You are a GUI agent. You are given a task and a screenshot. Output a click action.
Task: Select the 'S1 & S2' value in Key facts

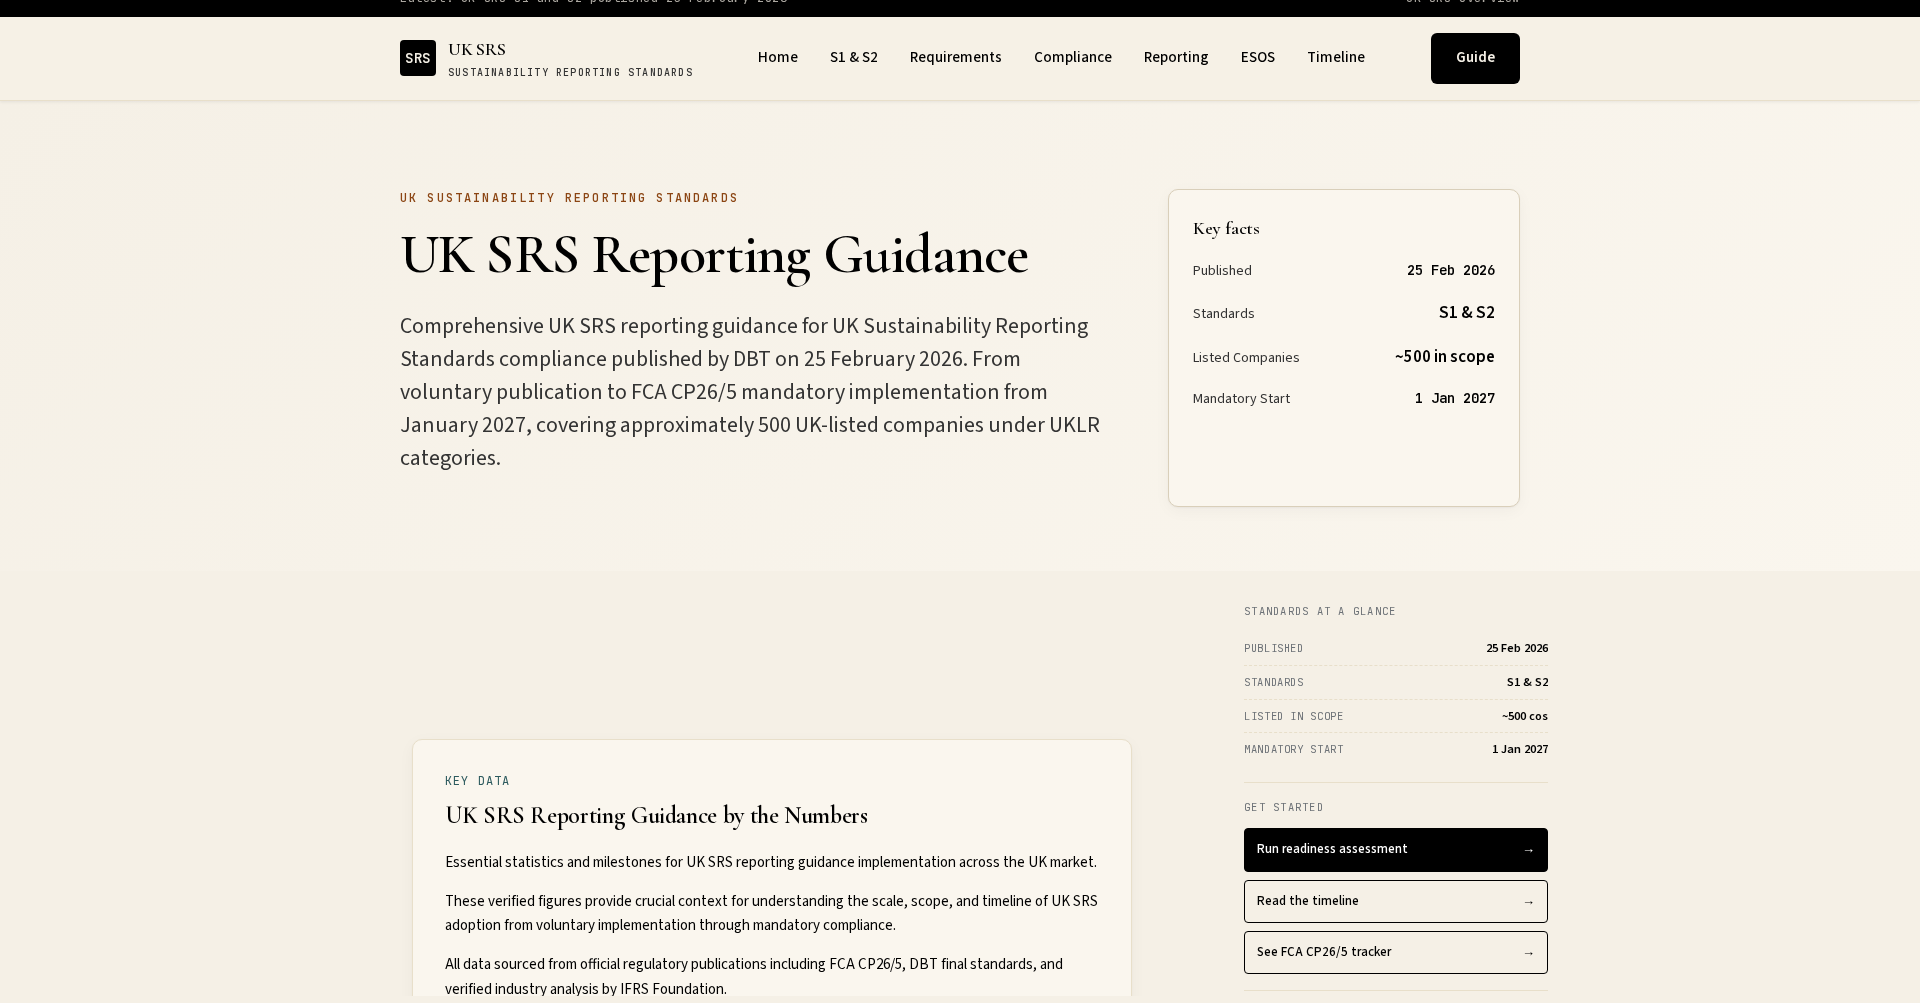tap(1467, 313)
